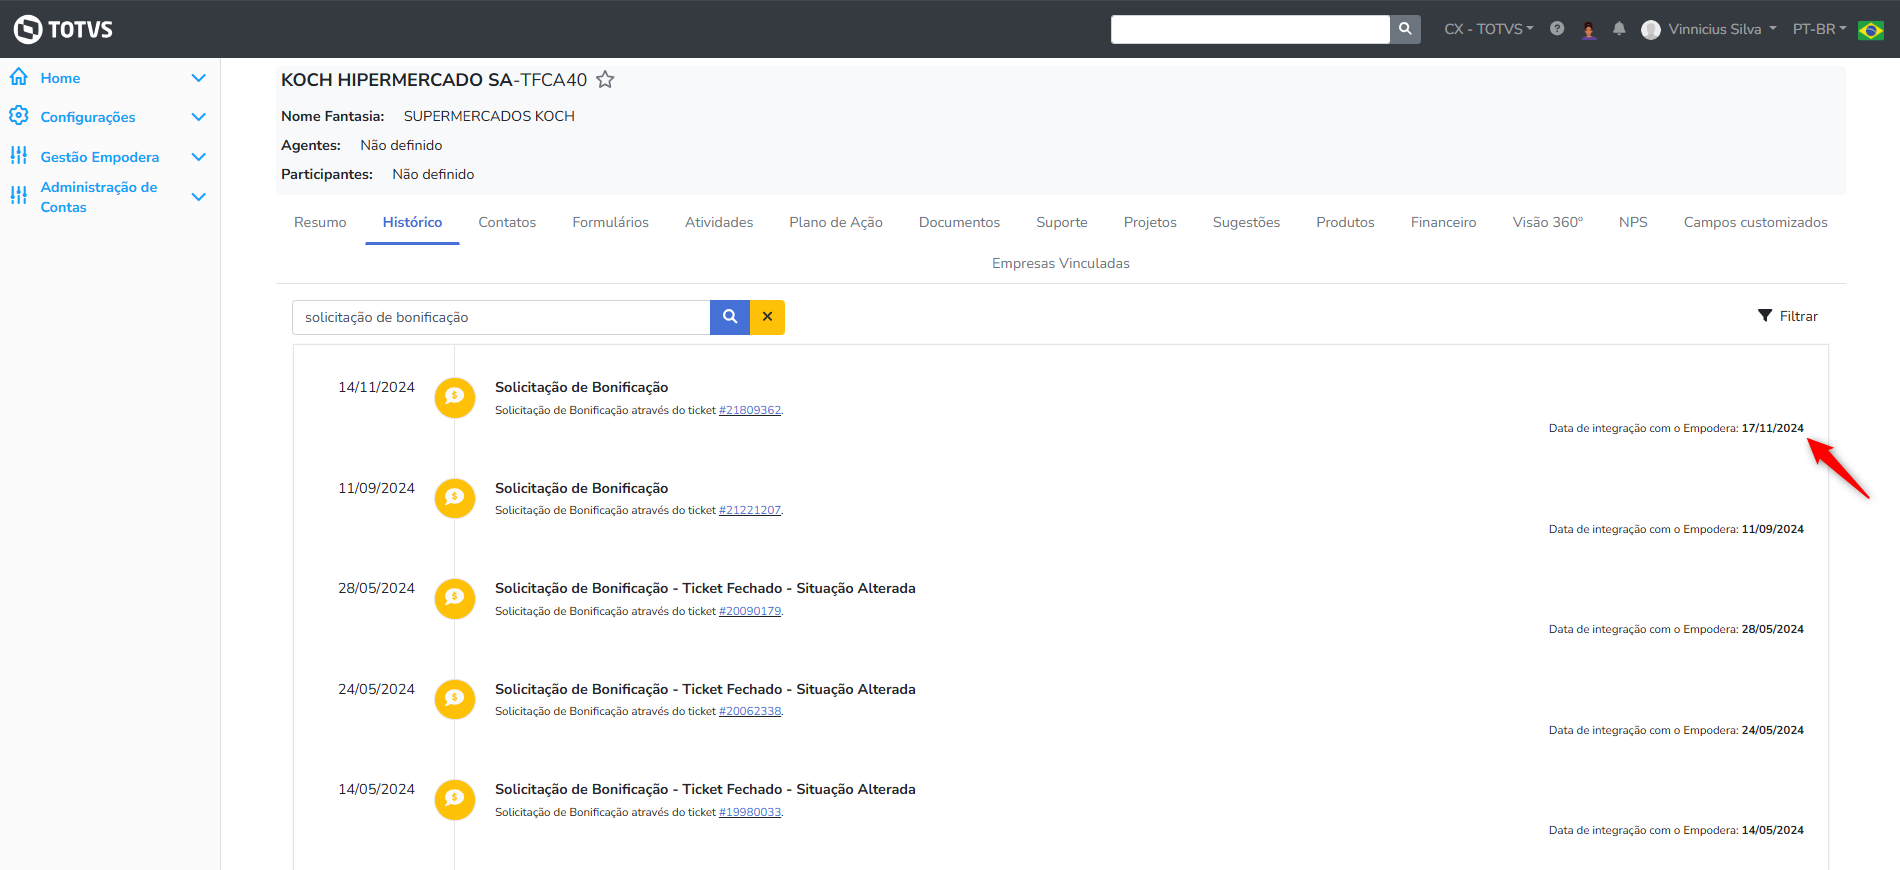The width and height of the screenshot is (1900, 870).
Task: Mark KOCH HIPERMERCADO as favorite with star
Action: [605, 79]
